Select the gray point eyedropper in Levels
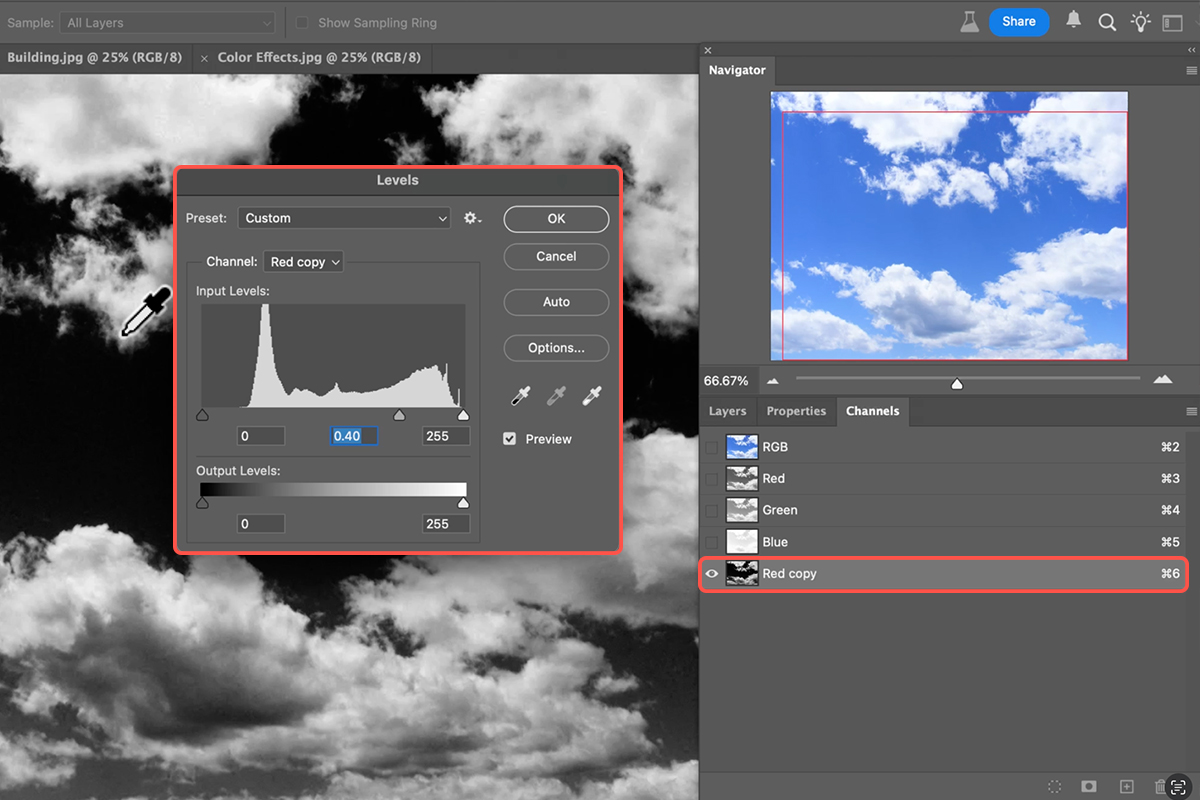This screenshot has width=1200, height=800. pos(556,396)
